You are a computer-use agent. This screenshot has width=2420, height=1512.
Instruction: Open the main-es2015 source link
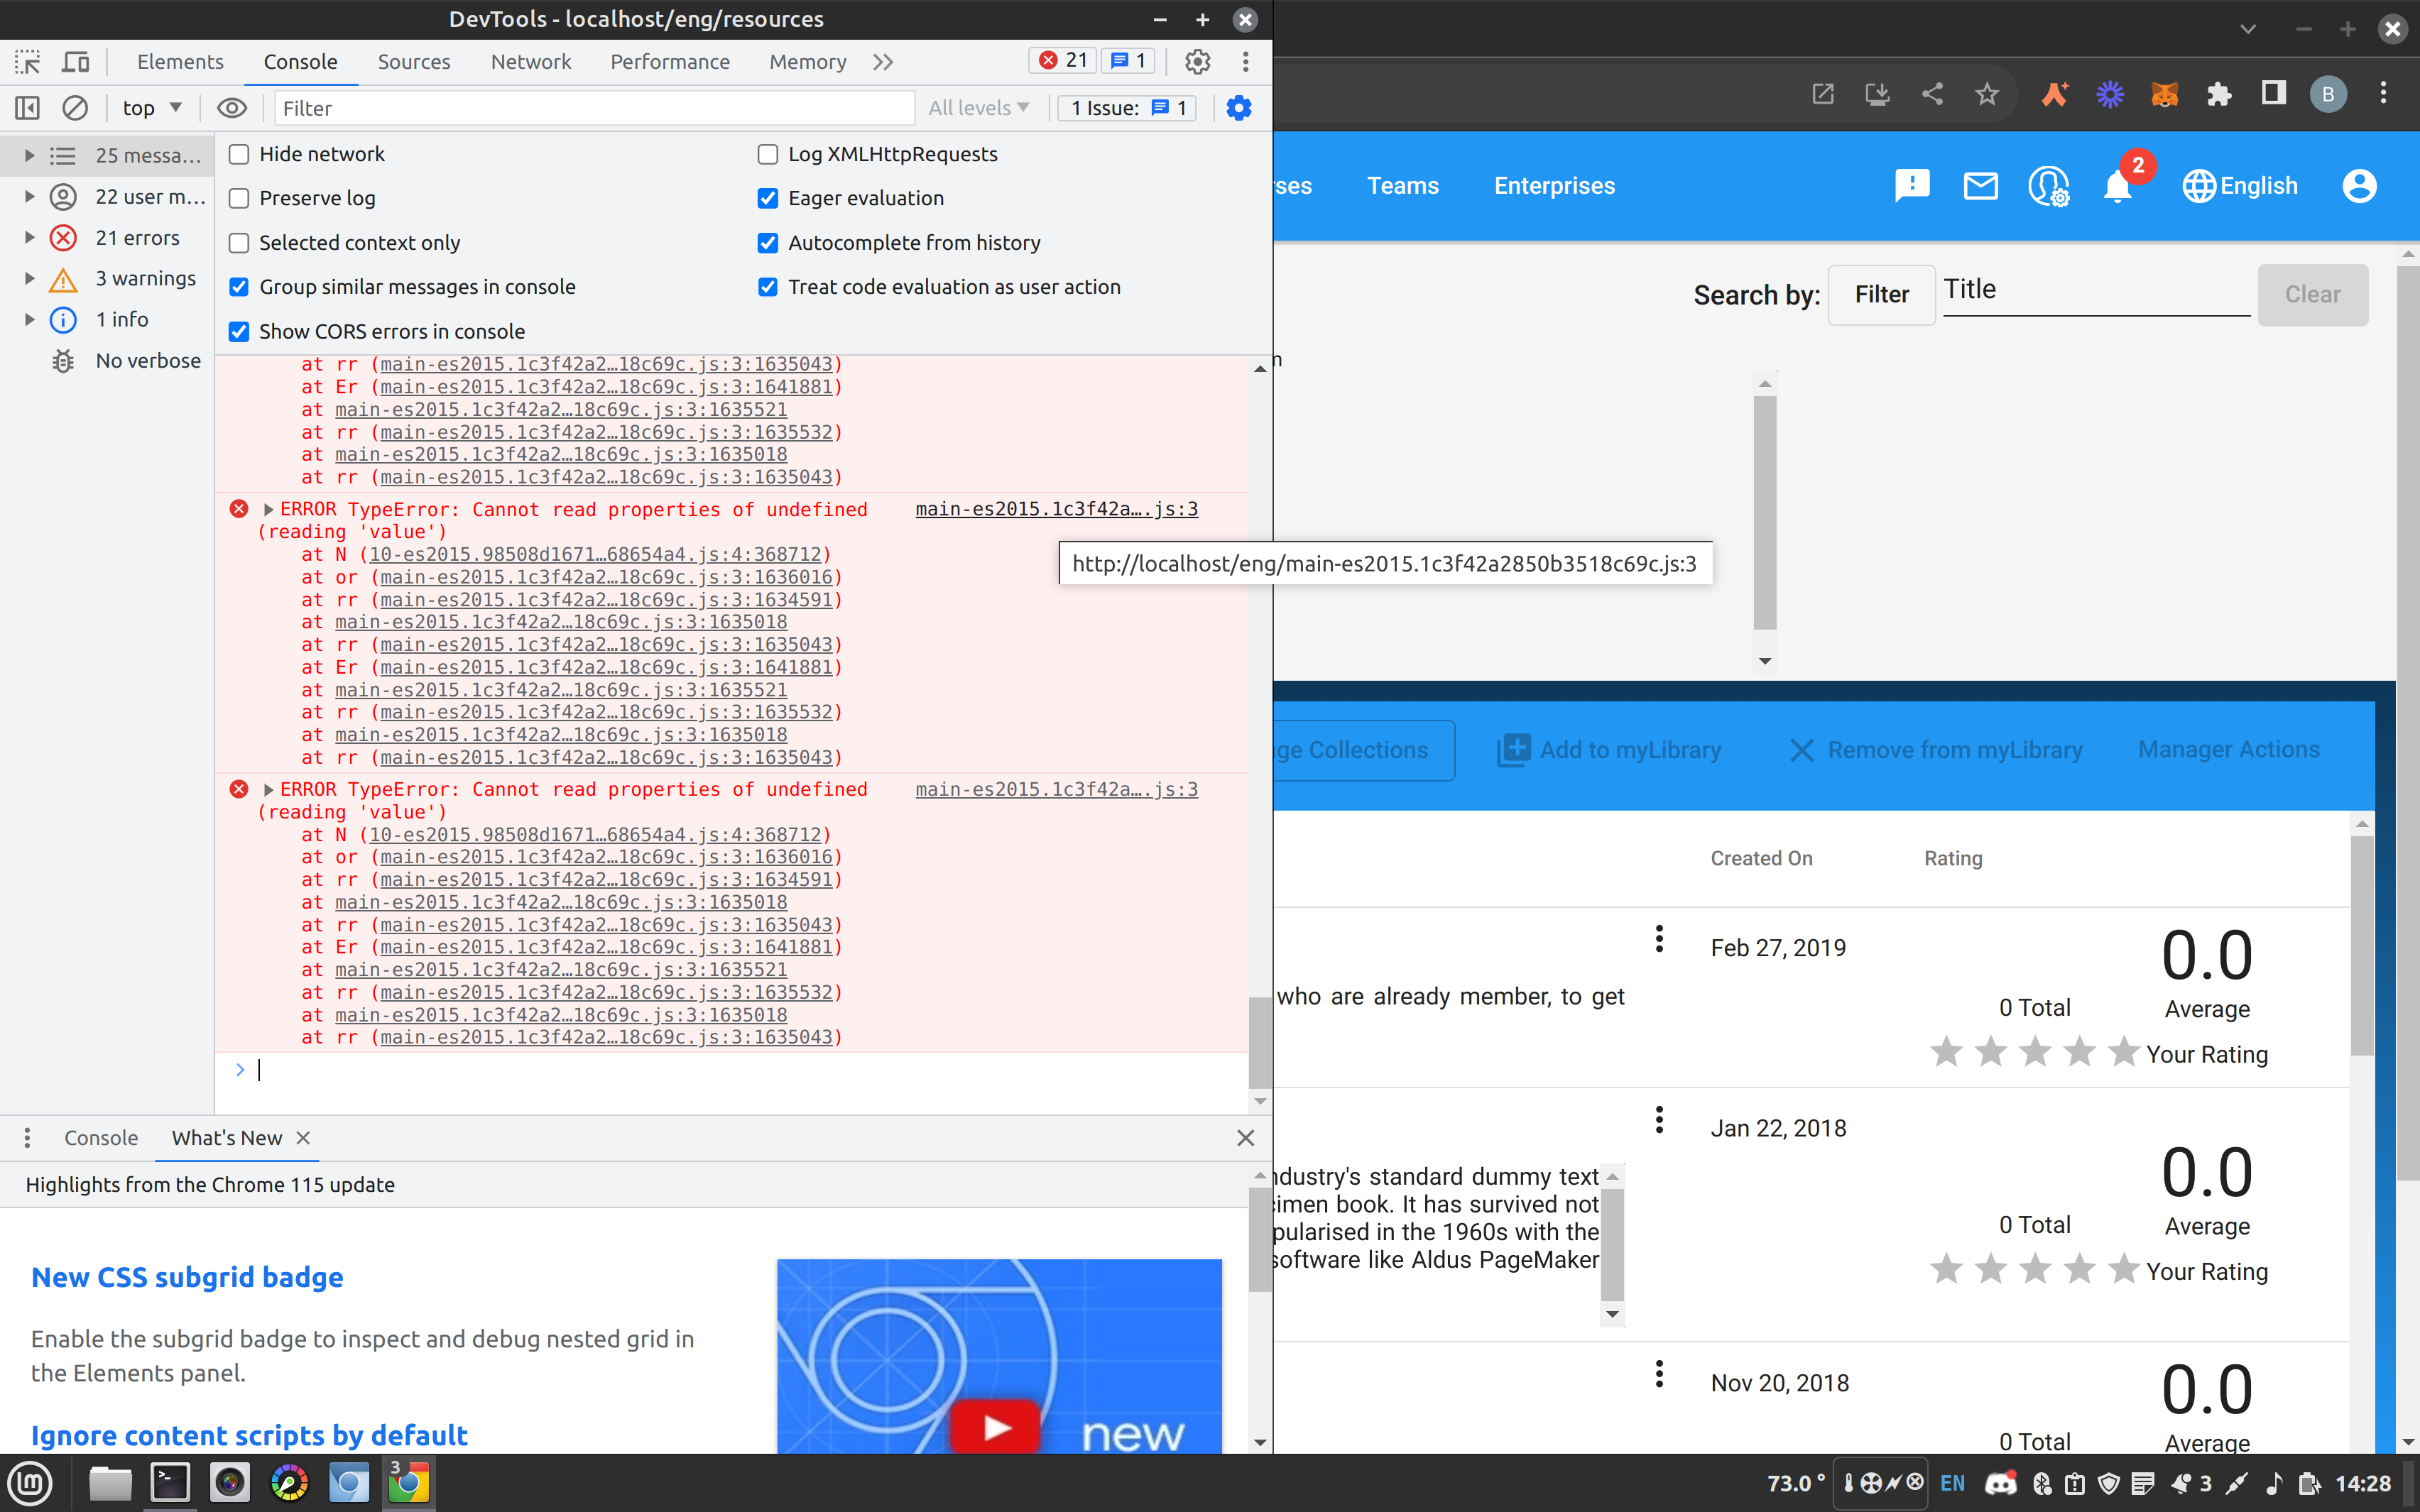1055,509
